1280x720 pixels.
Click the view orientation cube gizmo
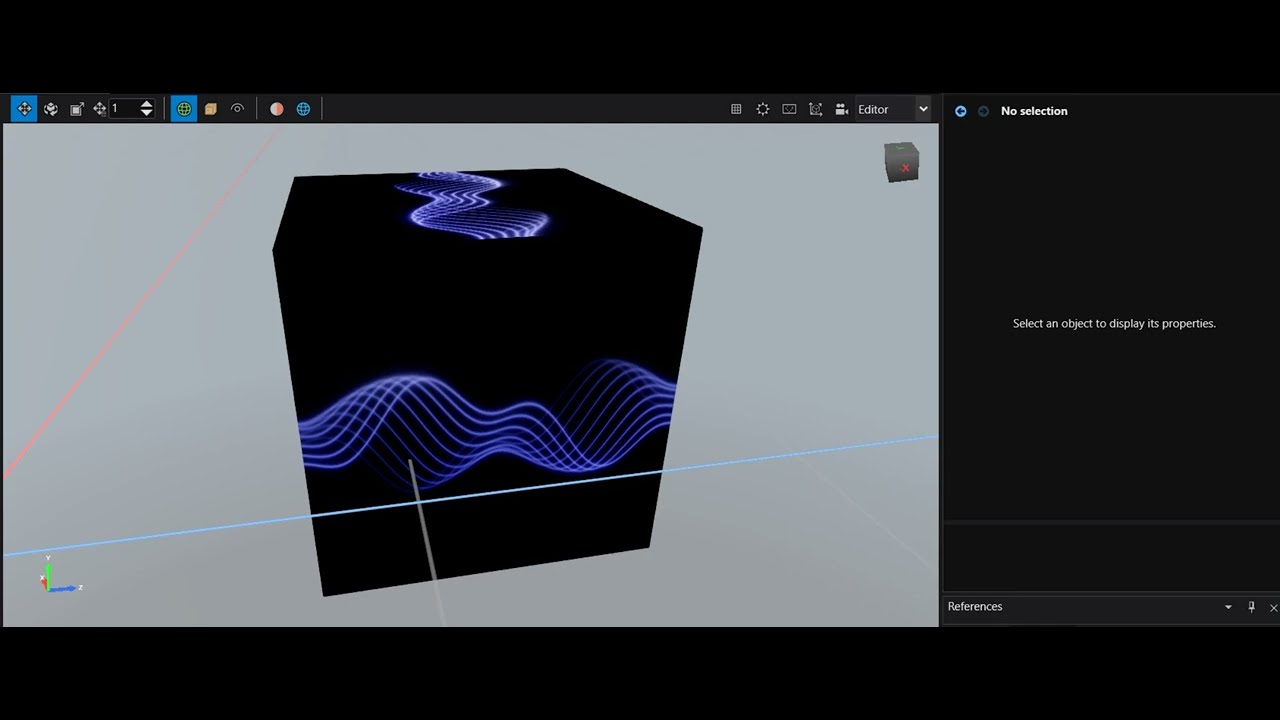tap(901, 162)
